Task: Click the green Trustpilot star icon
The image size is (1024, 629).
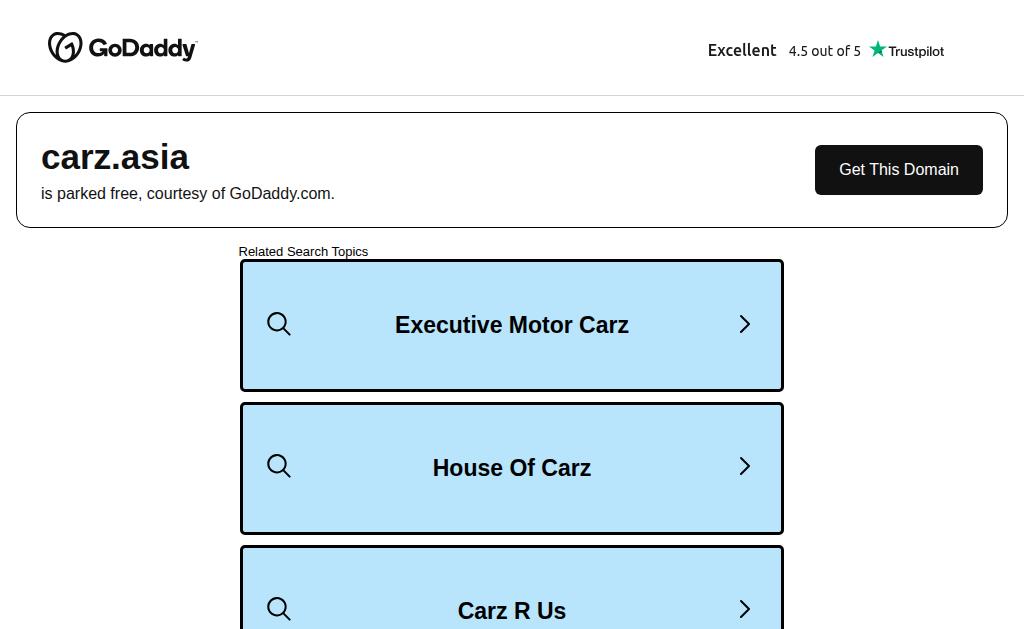Action: click(x=878, y=49)
